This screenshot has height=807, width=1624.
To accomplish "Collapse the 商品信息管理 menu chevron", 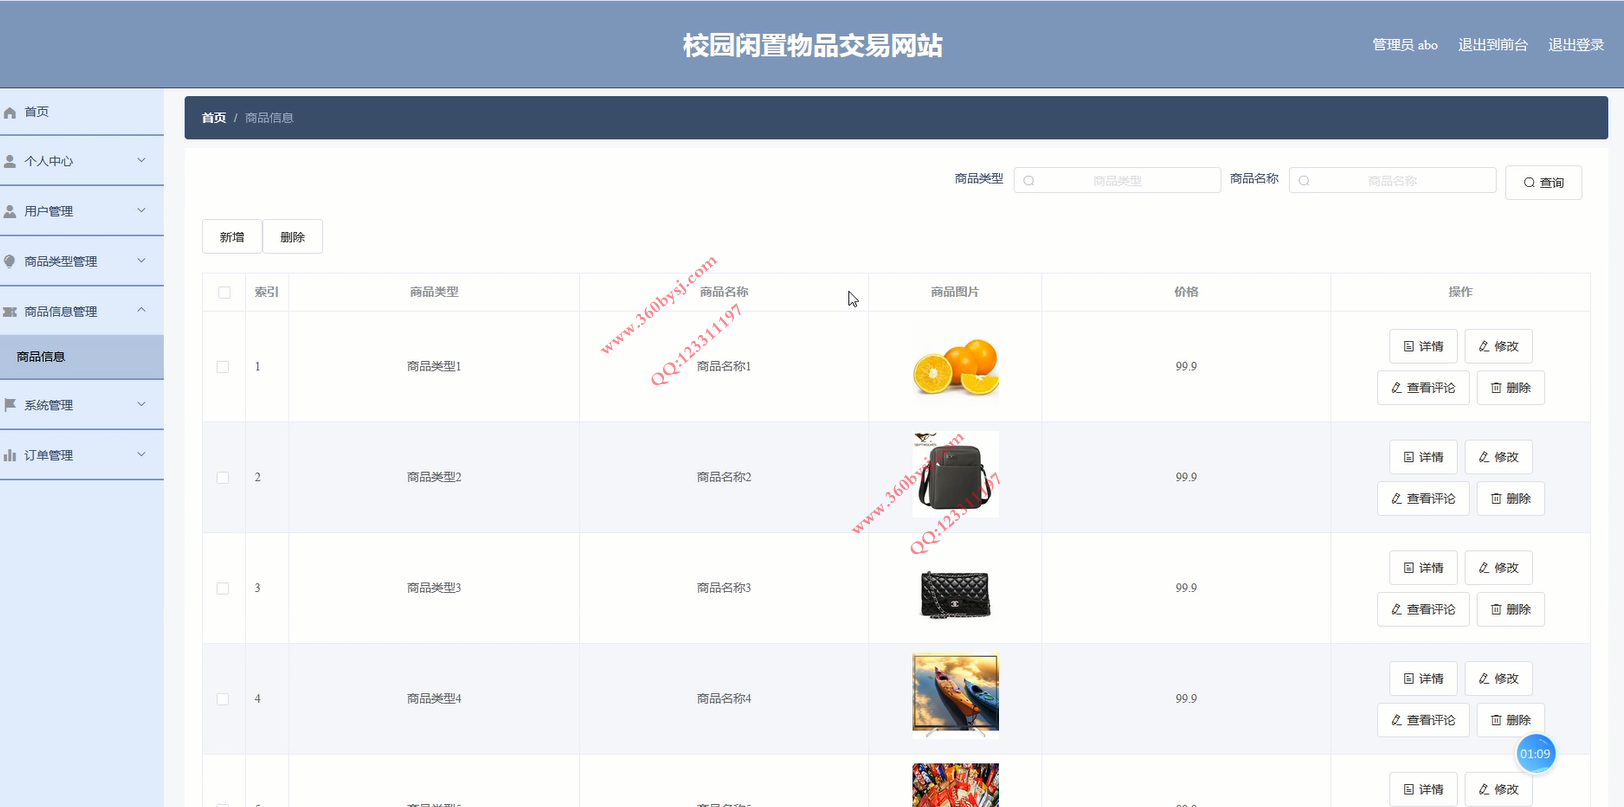I will [x=141, y=310].
